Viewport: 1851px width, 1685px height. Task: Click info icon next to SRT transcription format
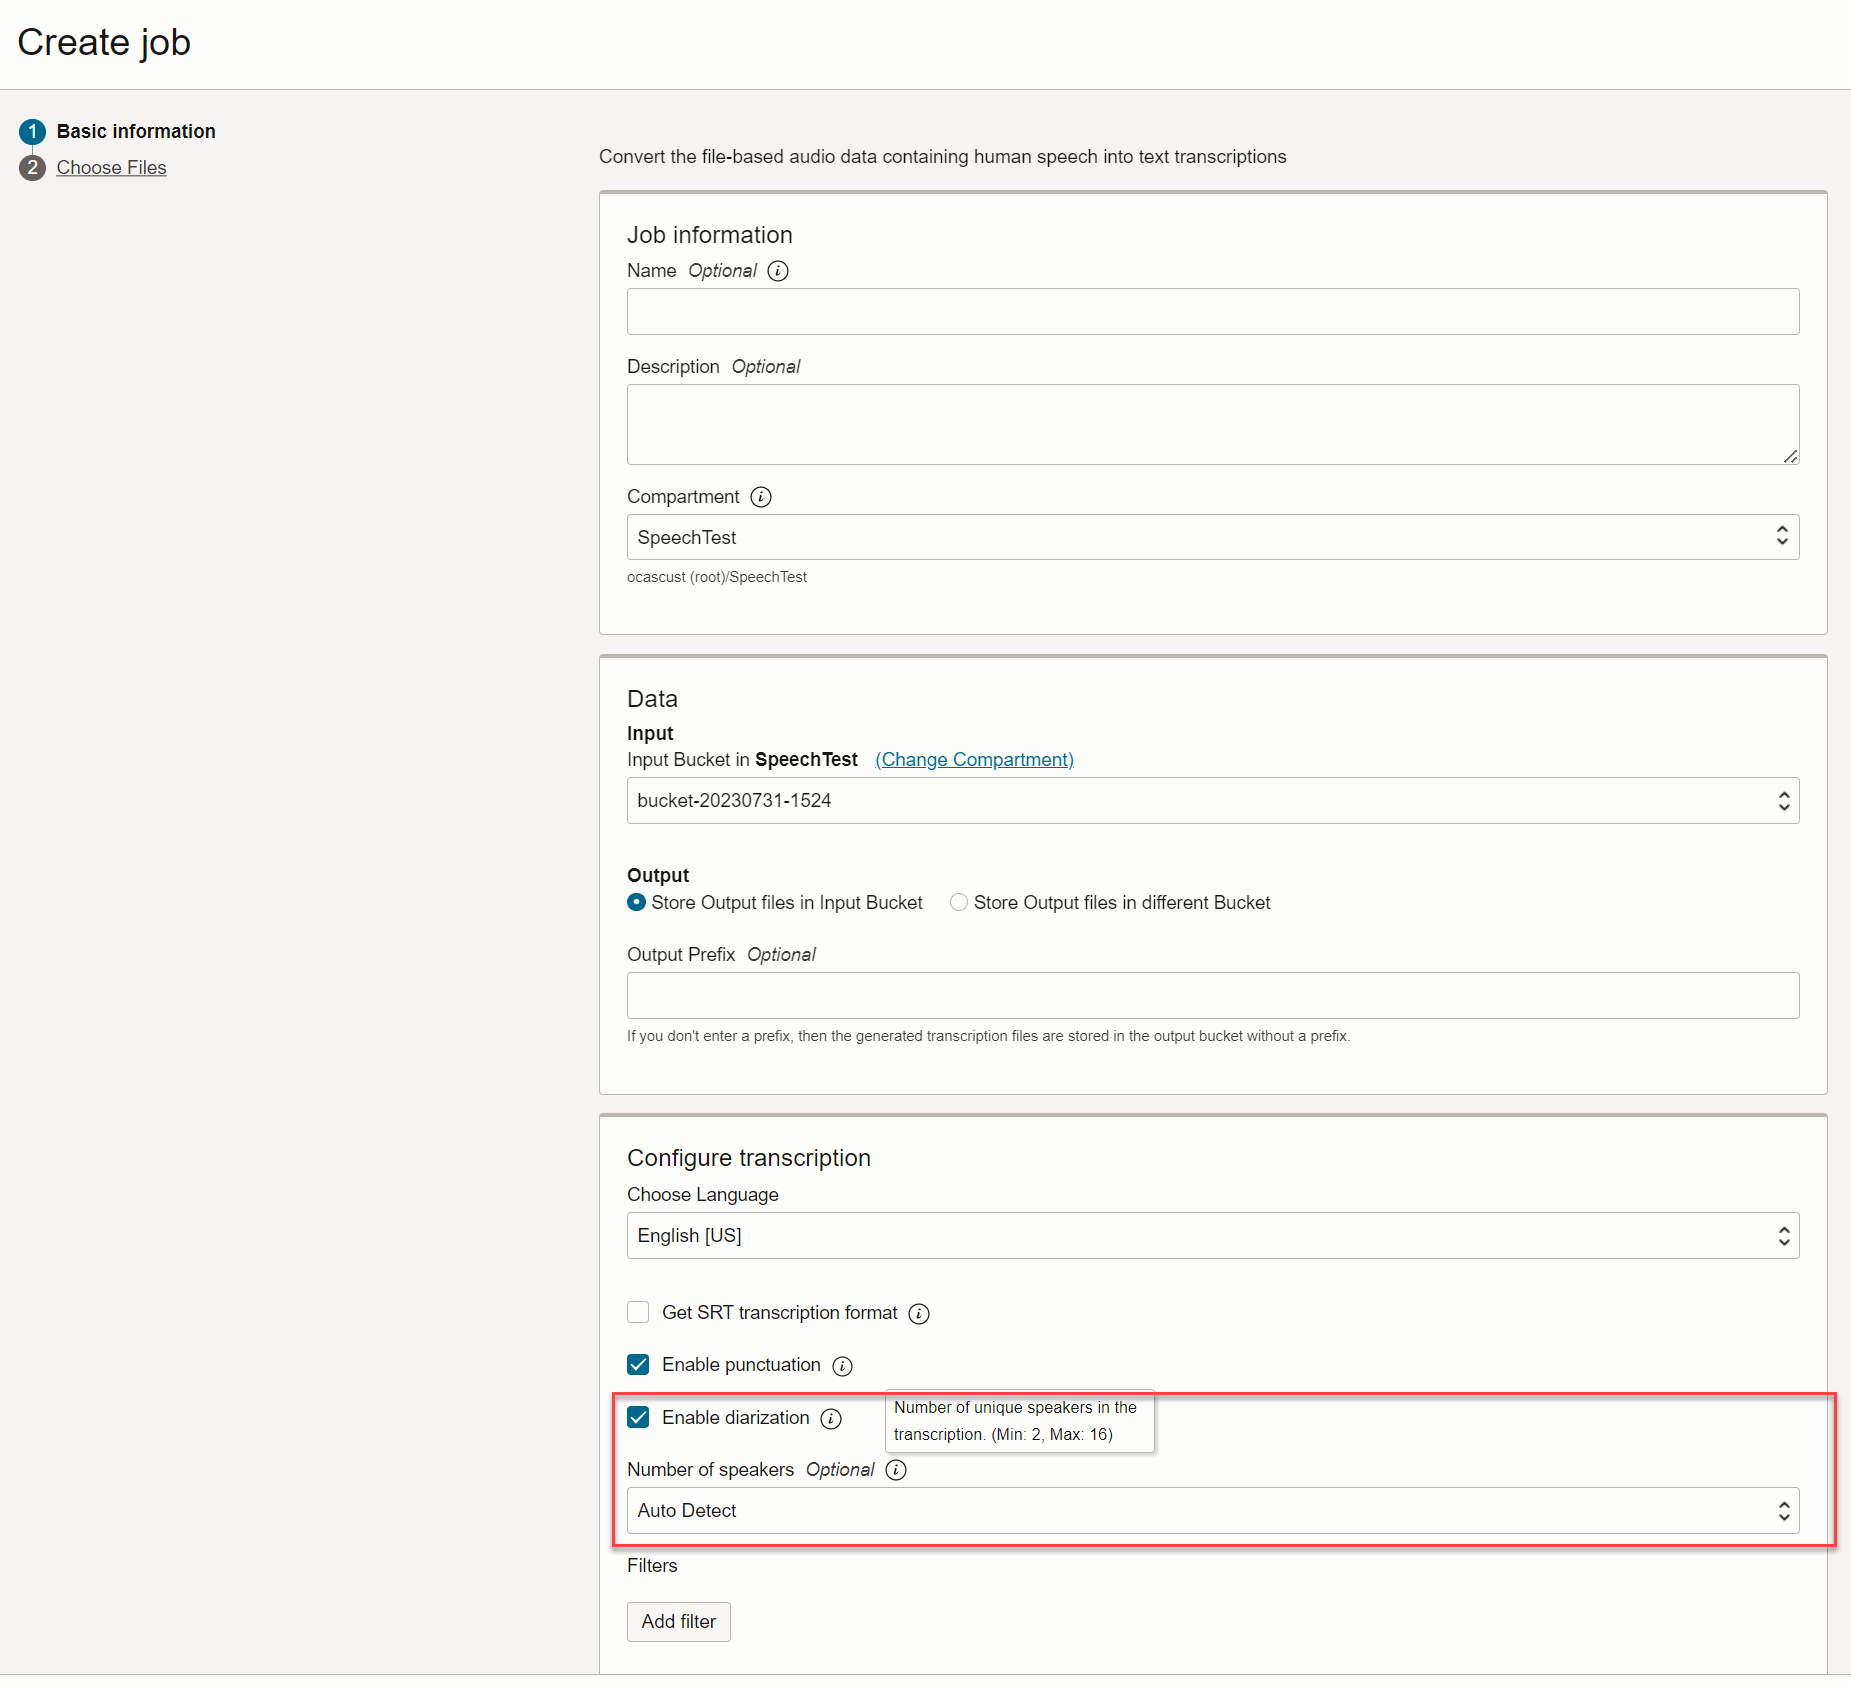click(919, 1313)
